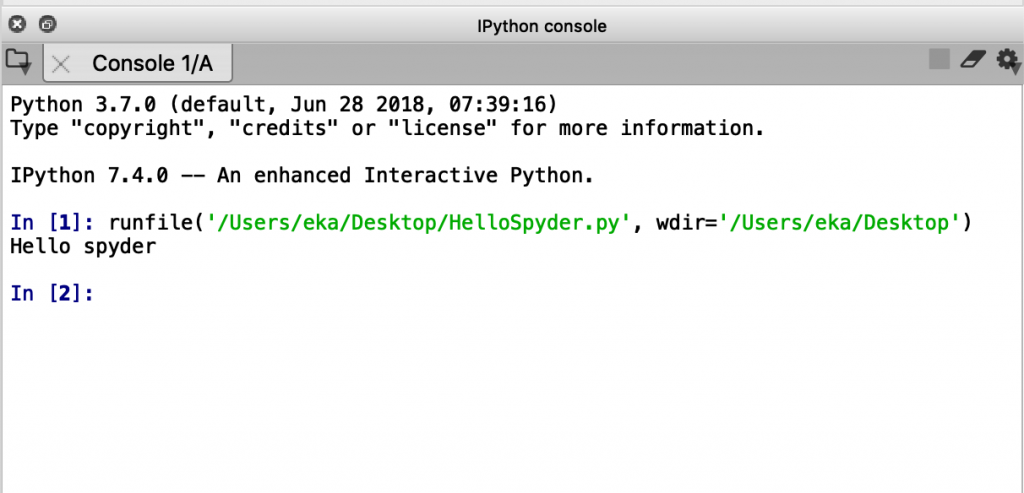This screenshot has height=493, width=1024.
Task: Open the browse tabs menu icon
Action: coord(18,62)
